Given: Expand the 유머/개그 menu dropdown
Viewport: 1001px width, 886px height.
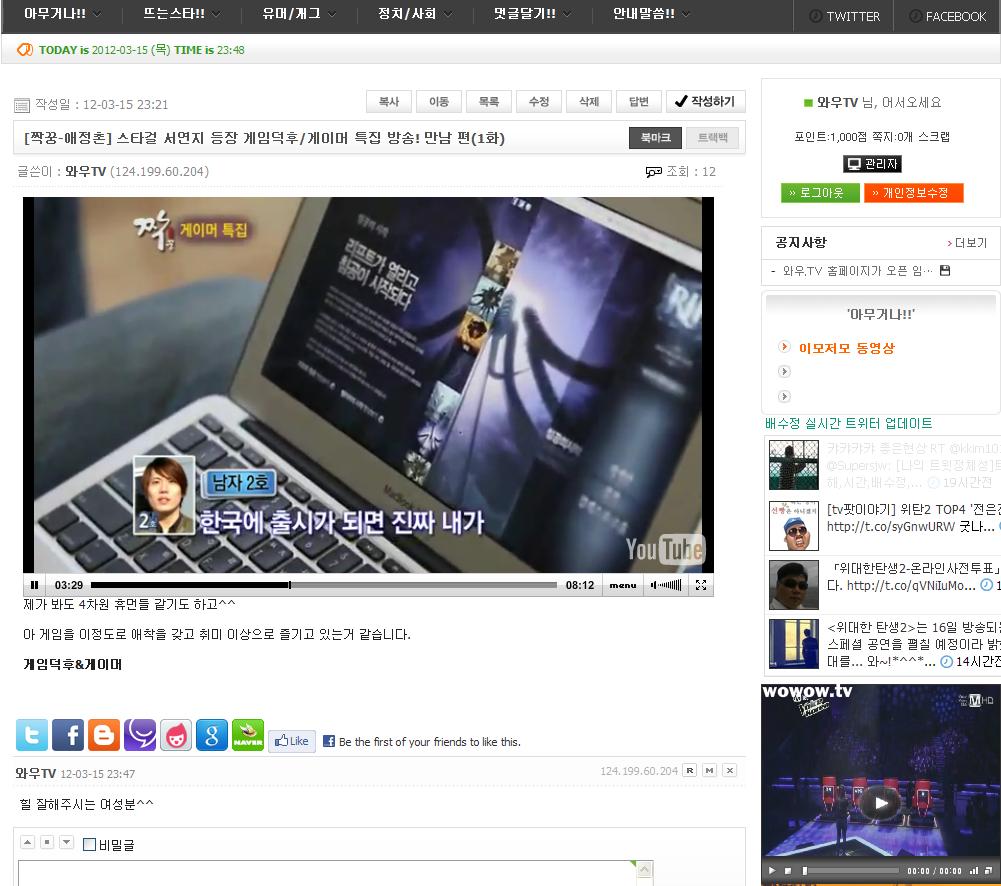Looking at the screenshot, I should point(298,15).
